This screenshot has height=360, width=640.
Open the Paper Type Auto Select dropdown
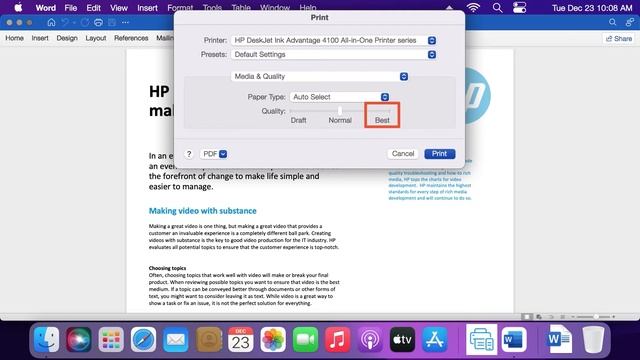(x=339, y=97)
